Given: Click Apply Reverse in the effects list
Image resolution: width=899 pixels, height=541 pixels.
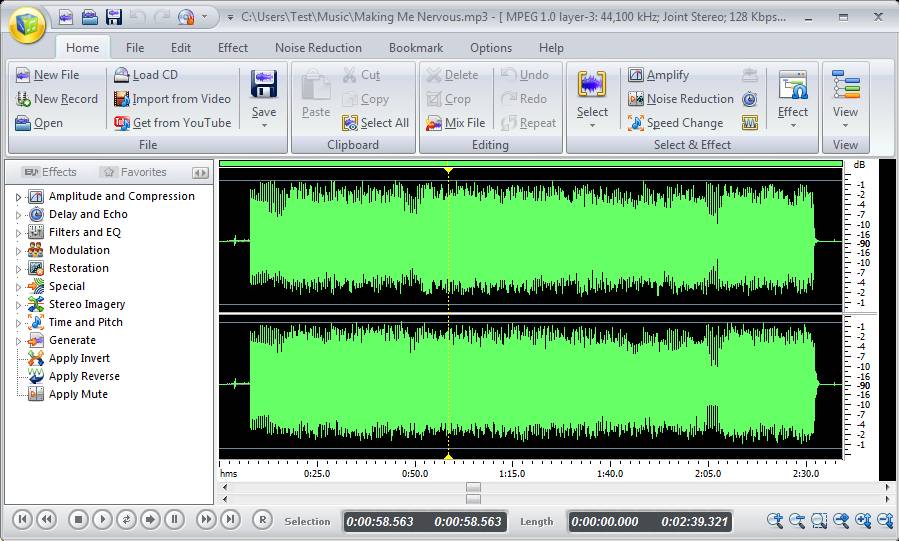Looking at the screenshot, I should [x=84, y=376].
